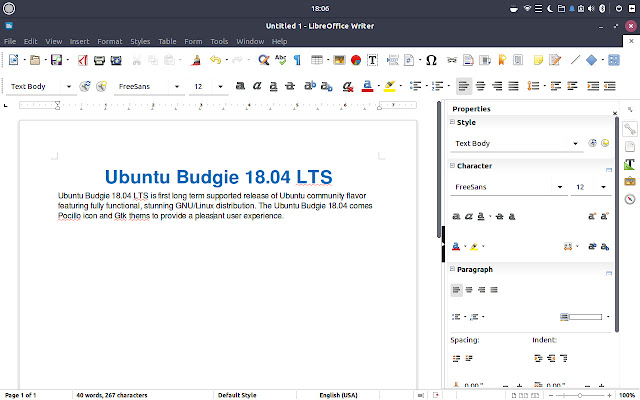Viewport: 640px width, 400px height.
Task: Click English (USA) language in status bar
Action: [x=338, y=395]
